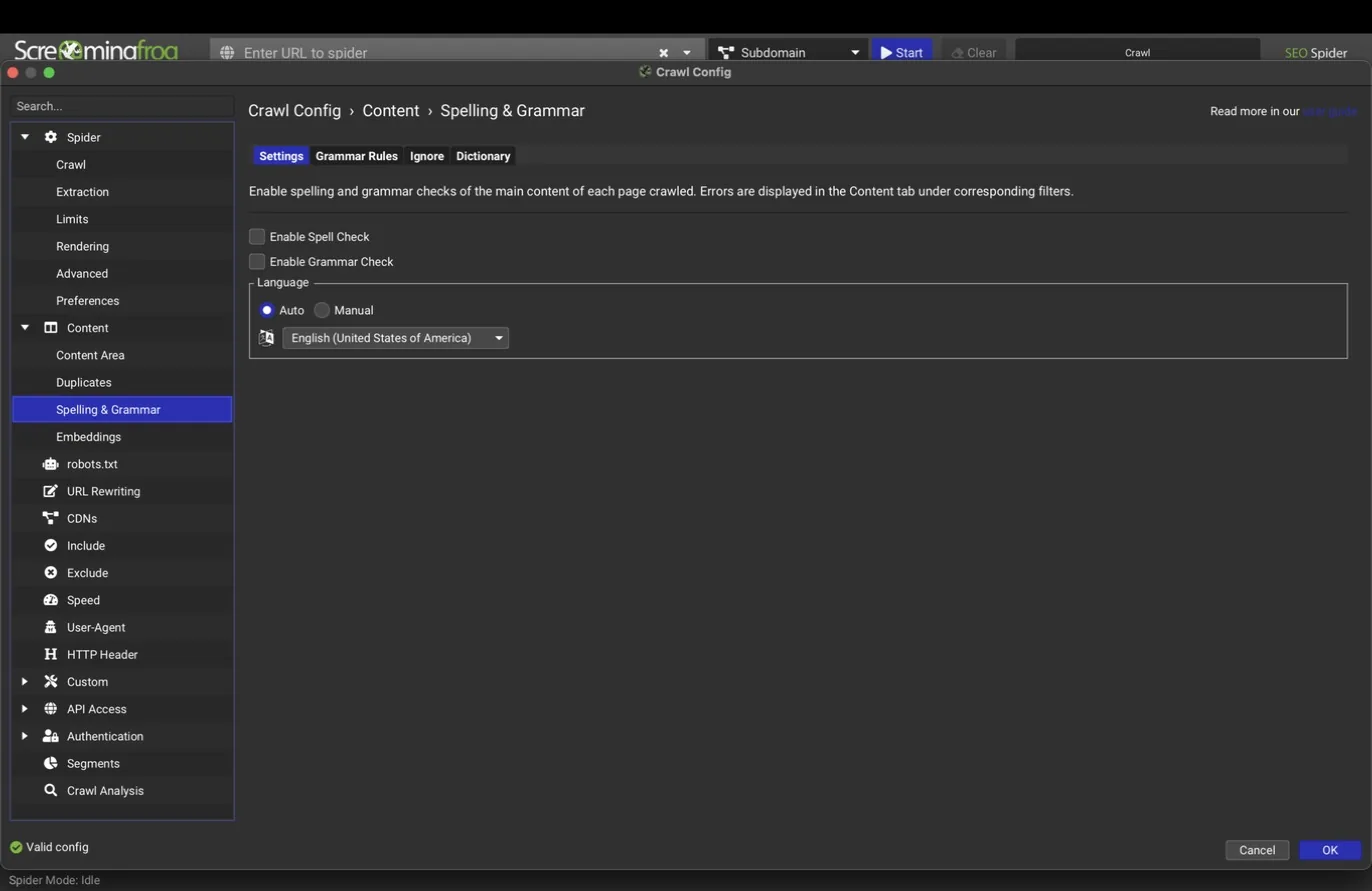Click the Start crawl button

902,53
